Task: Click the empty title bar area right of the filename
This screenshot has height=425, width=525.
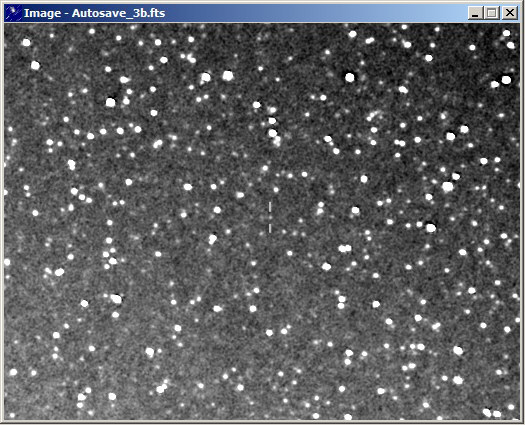Action: point(315,13)
